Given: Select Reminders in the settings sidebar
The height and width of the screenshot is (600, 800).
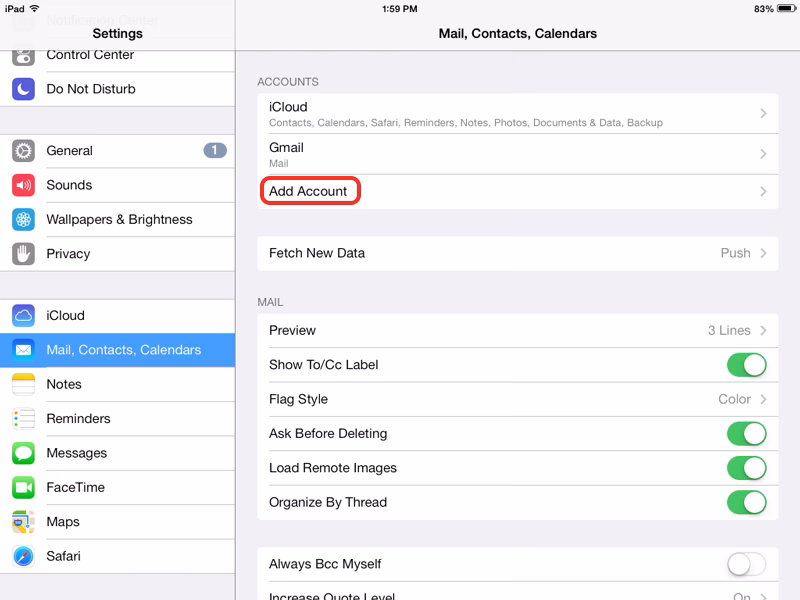Looking at the screenshot, I should [78, 419].
